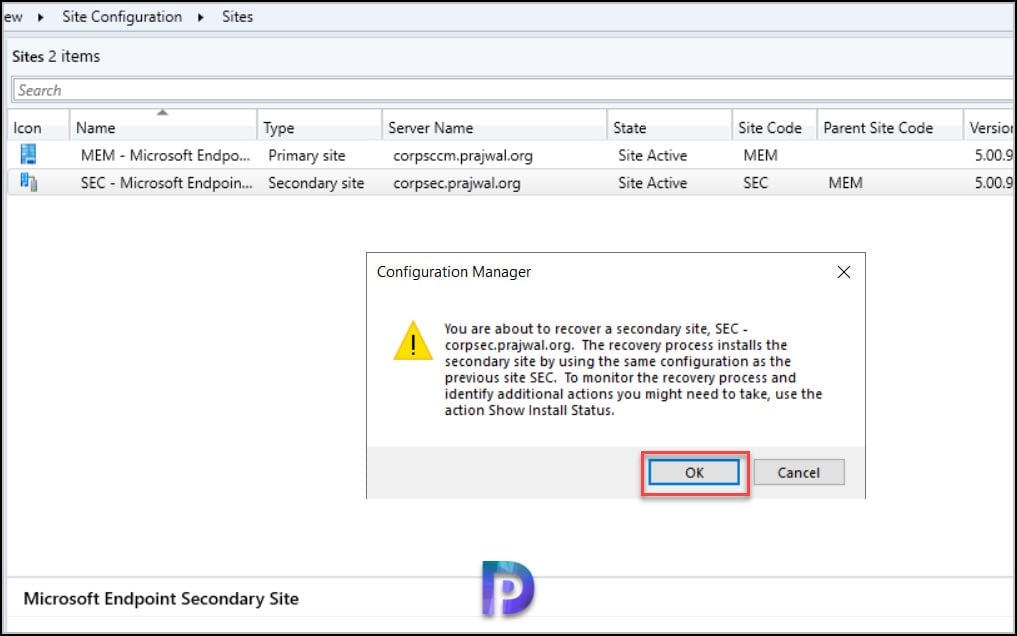The height and width of the screenshot is (636, 1017).
Task: Open Sites in the breadcrumb path
Action: [x=237, y=17]
